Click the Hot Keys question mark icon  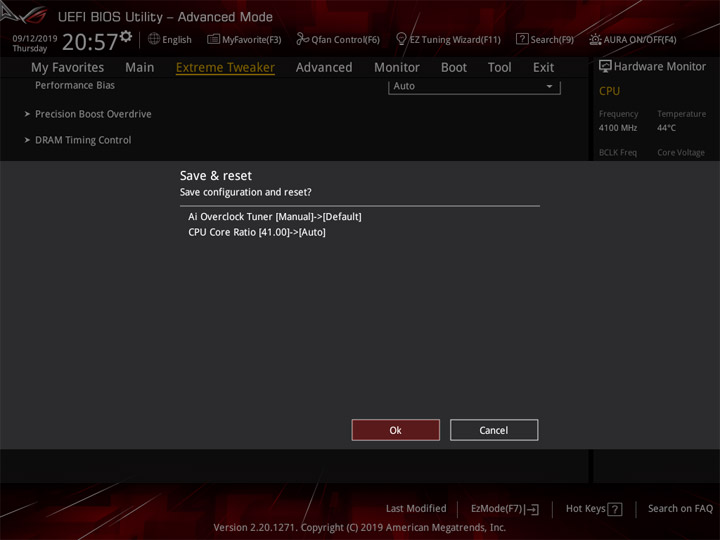[x=615, y=509]
